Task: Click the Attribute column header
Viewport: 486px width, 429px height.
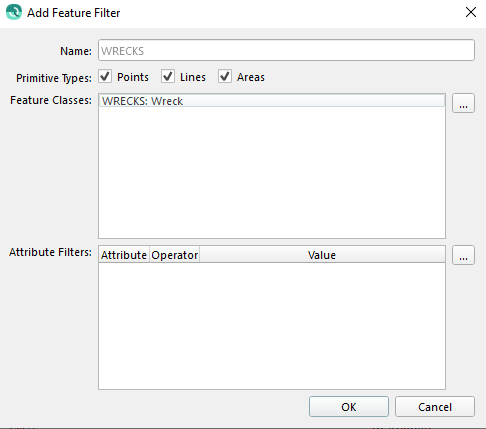Action: click(124, 255)
